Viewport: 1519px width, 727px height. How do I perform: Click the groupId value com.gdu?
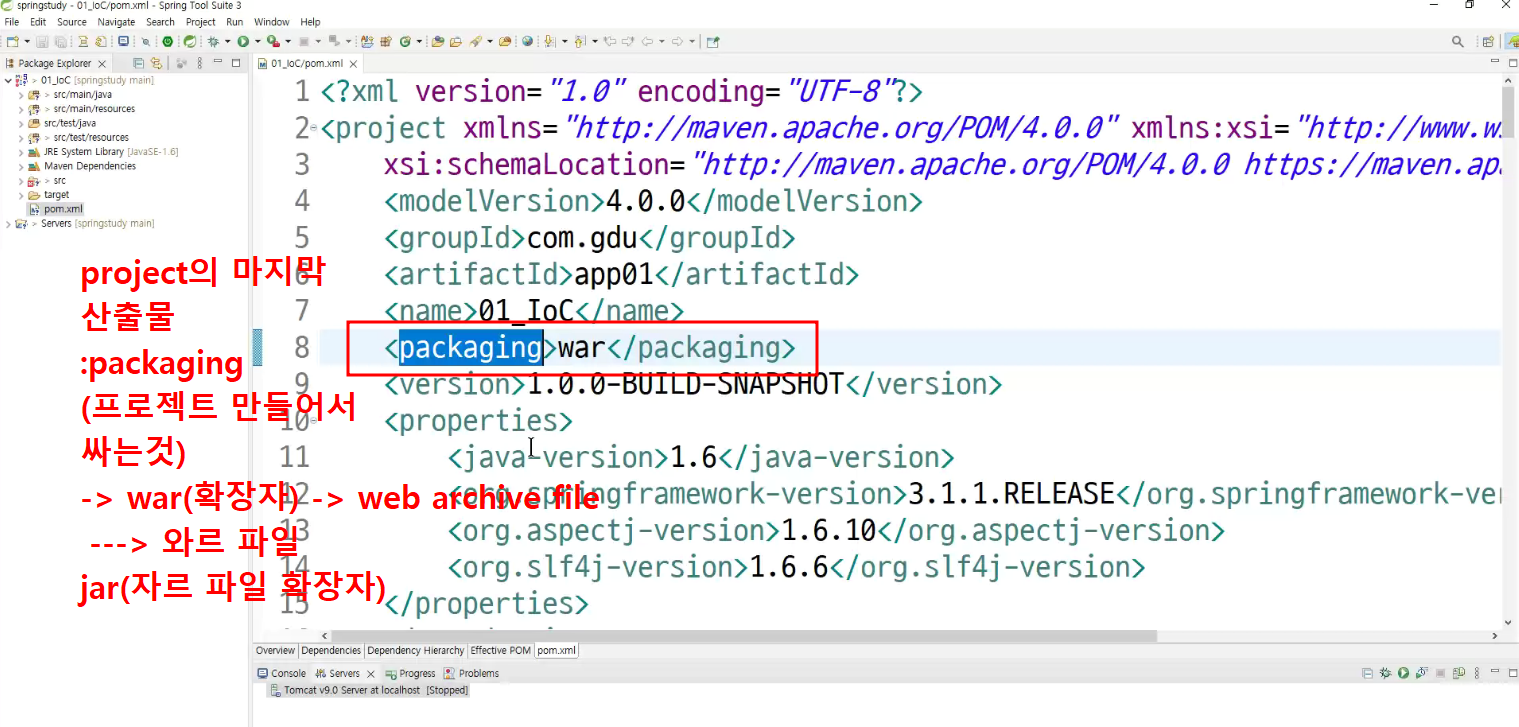point(583,238)
